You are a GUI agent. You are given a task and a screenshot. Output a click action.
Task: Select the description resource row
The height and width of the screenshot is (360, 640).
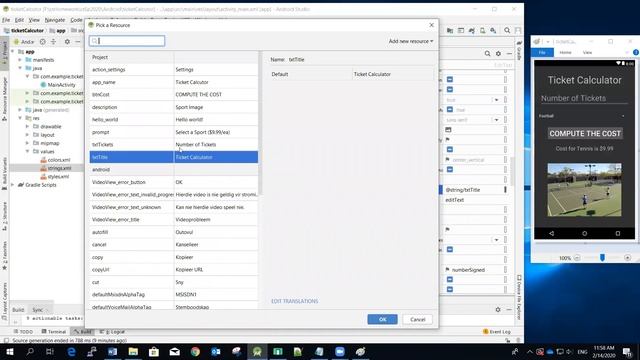(x=174, y=107)
